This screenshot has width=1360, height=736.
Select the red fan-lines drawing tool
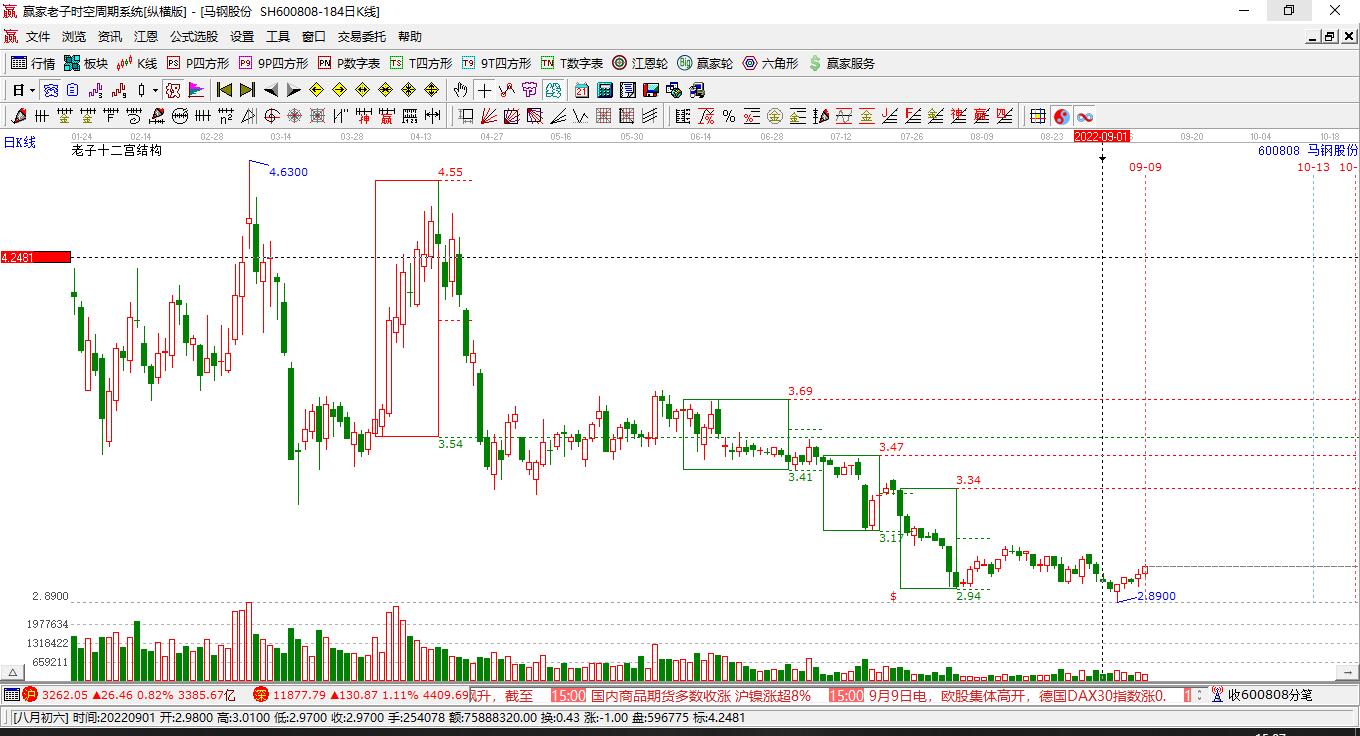coord(489,116)
